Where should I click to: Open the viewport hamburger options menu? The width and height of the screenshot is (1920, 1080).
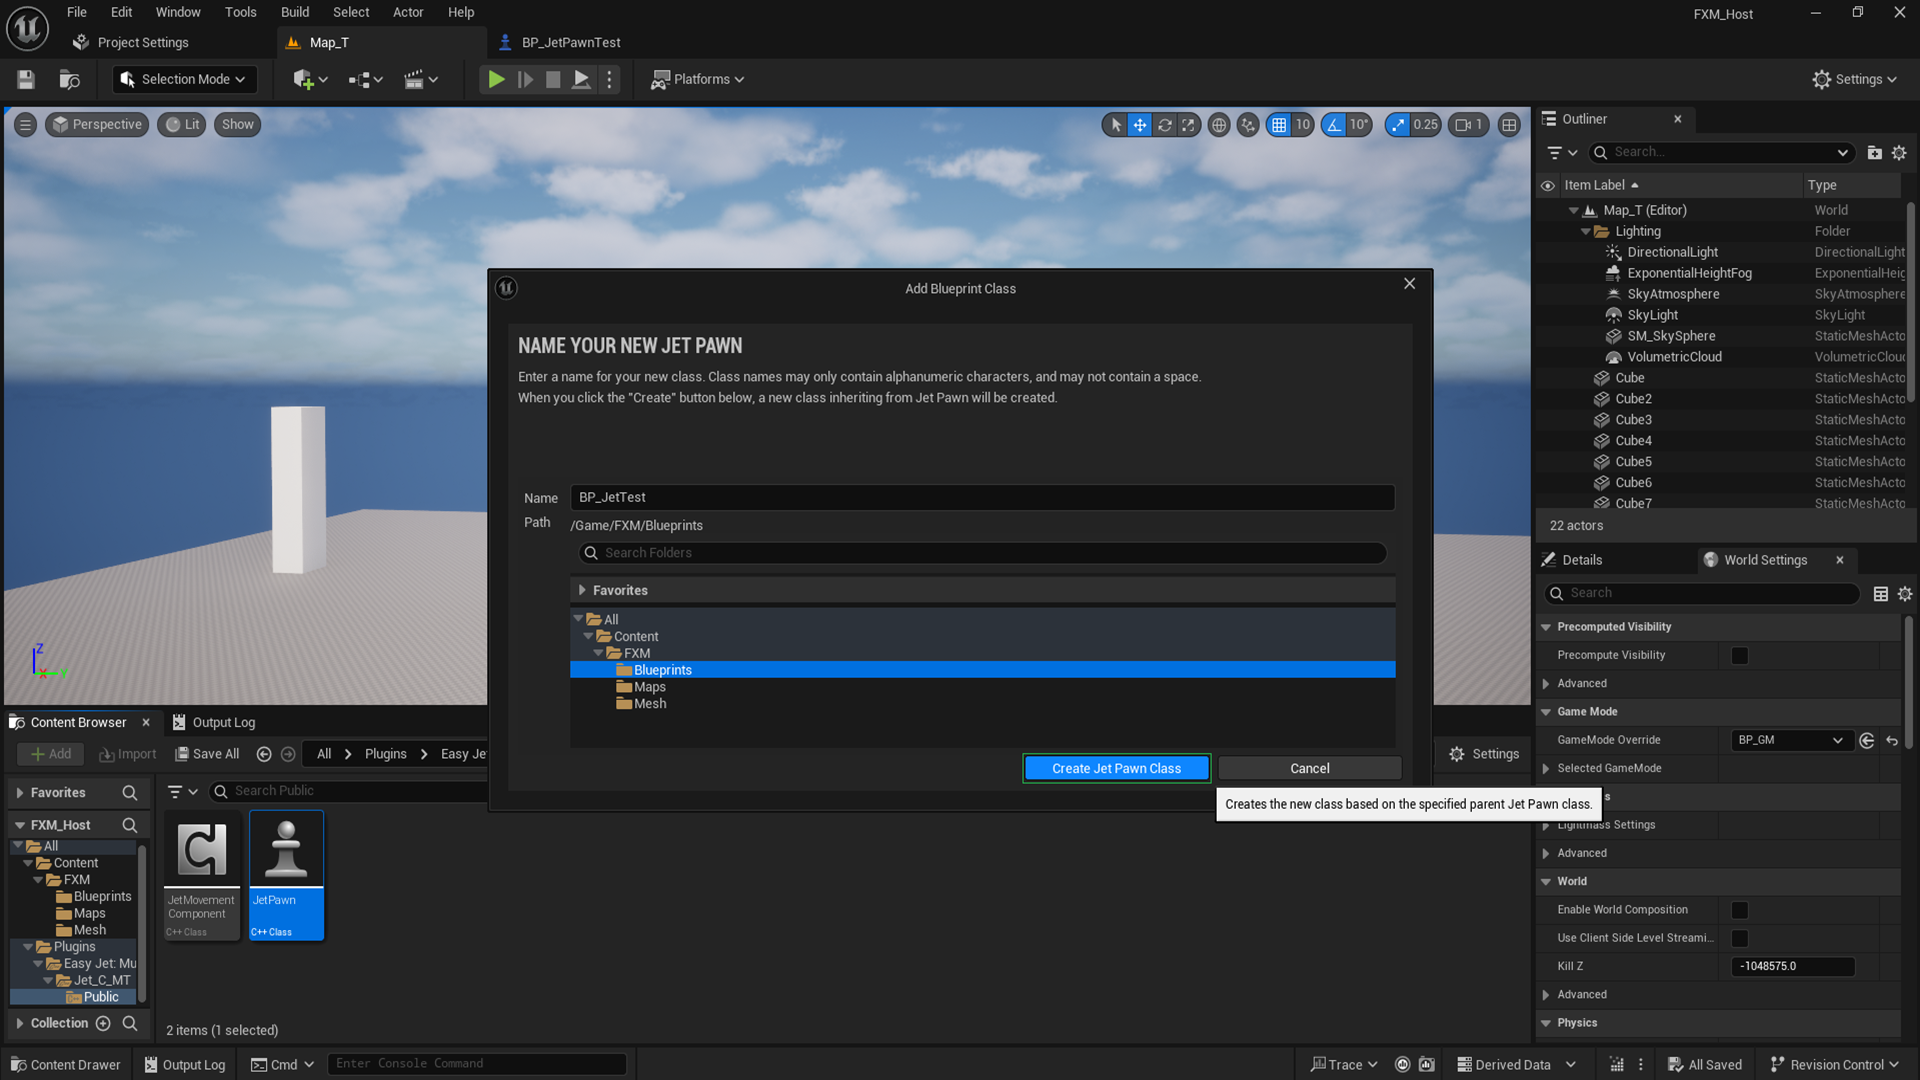(26, 125)
